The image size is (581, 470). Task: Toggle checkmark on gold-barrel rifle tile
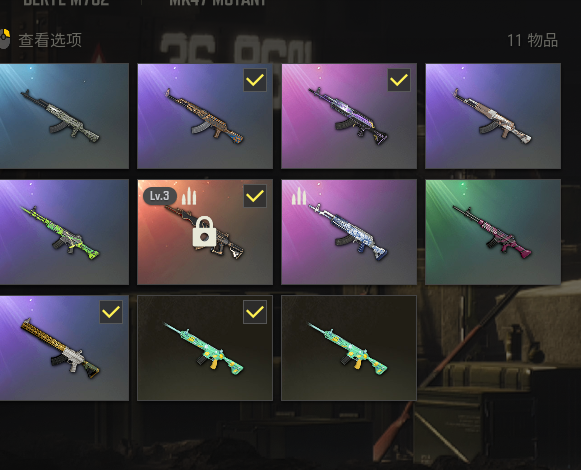coord(111,312)
